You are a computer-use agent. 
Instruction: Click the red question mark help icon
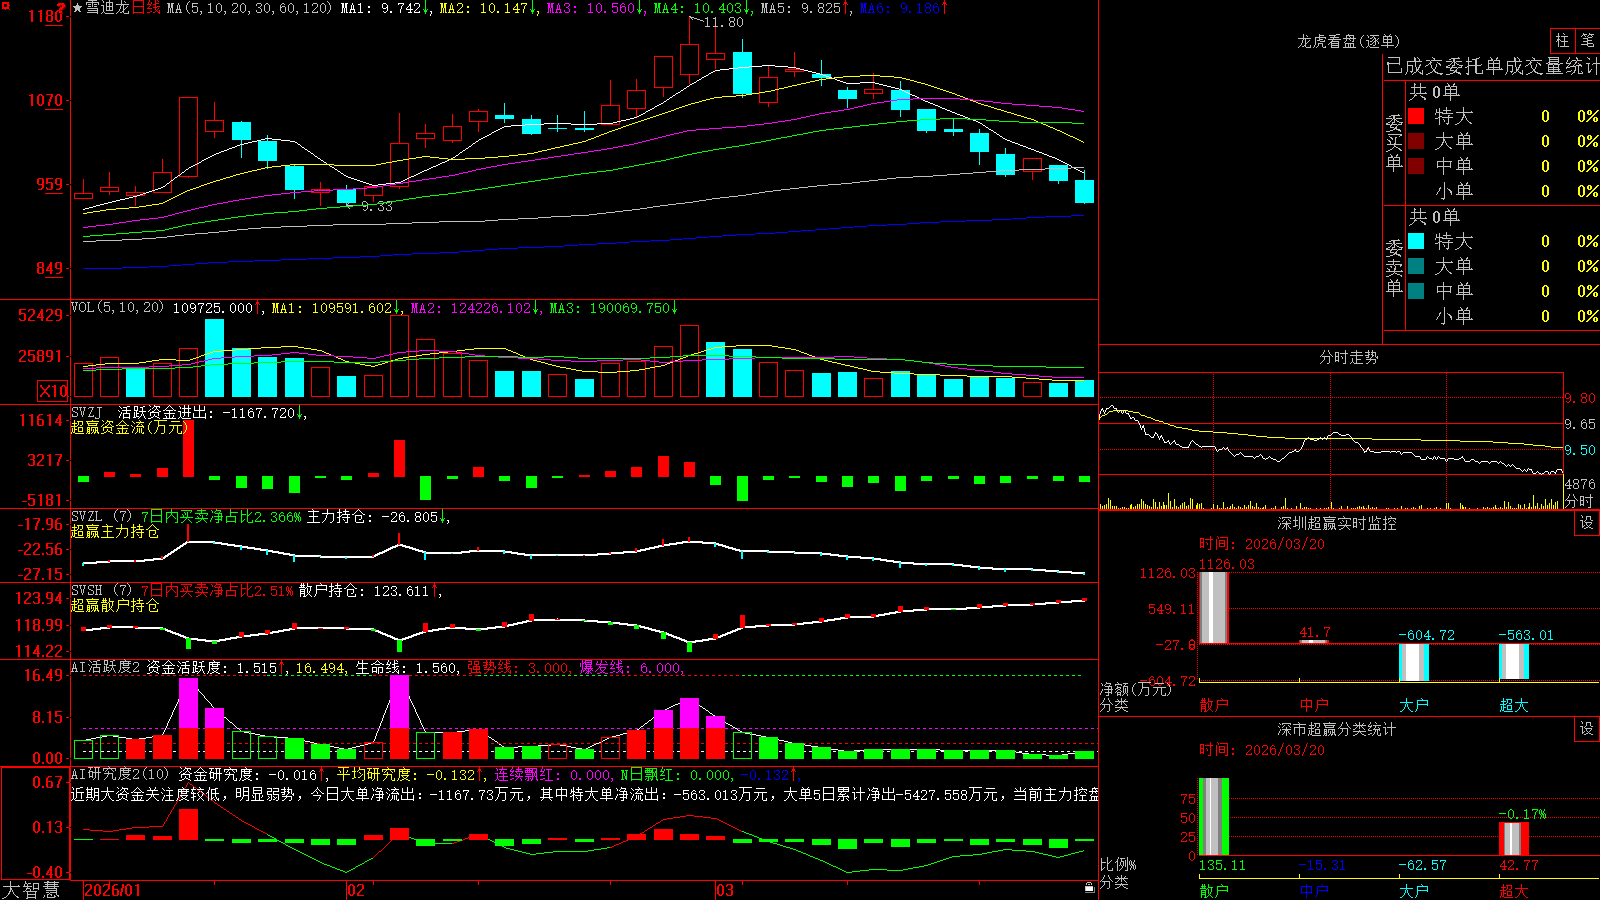[62, 8]
